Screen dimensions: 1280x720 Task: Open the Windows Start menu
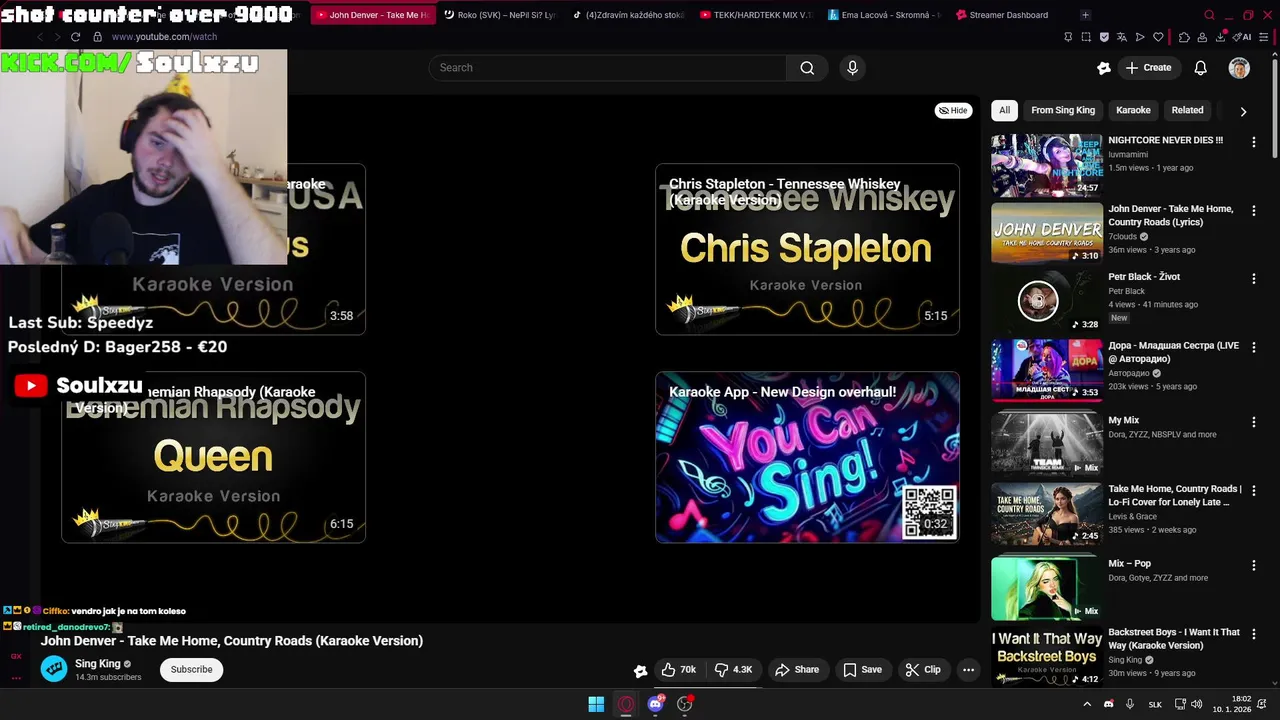tap(596, 704)
